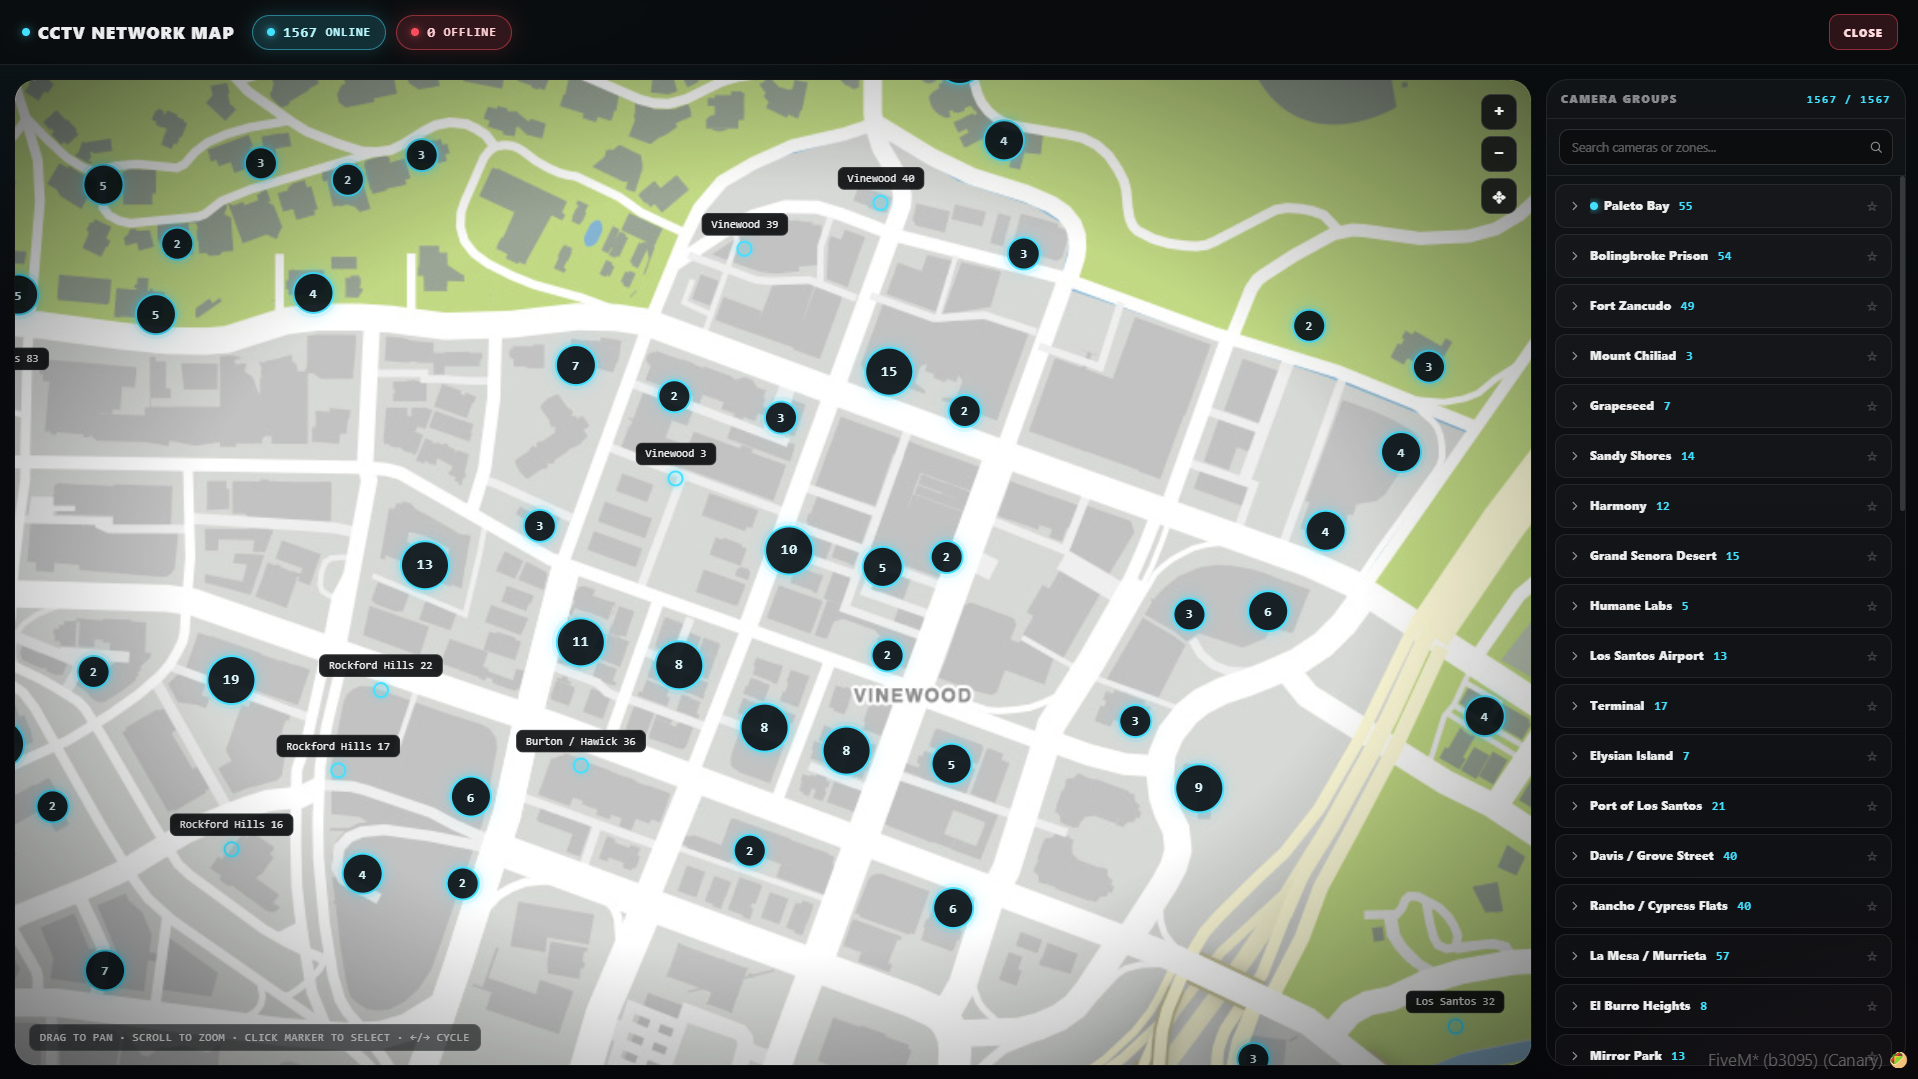
Task: Favorite the Paleto Bay group star
Action: pos(1871,207)
